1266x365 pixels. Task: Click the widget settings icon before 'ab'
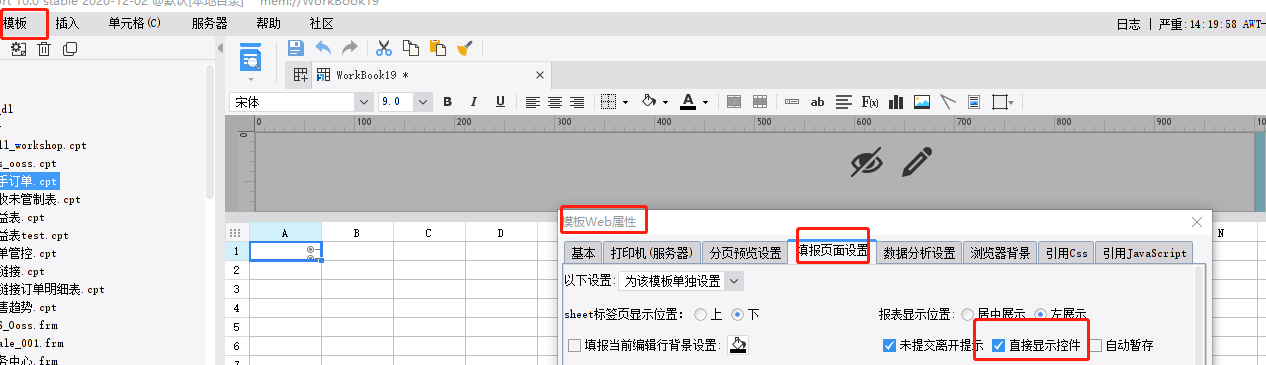[x=792, y=102]
